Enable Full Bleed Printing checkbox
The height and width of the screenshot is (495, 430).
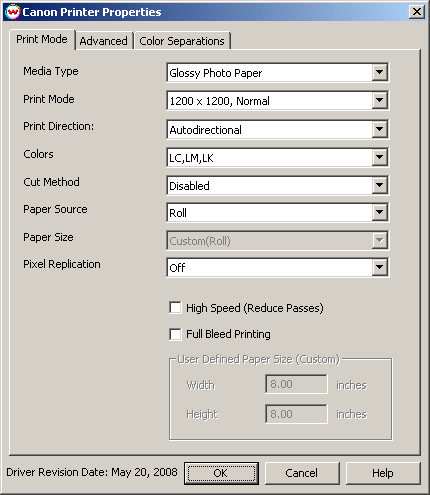point(175,334)
